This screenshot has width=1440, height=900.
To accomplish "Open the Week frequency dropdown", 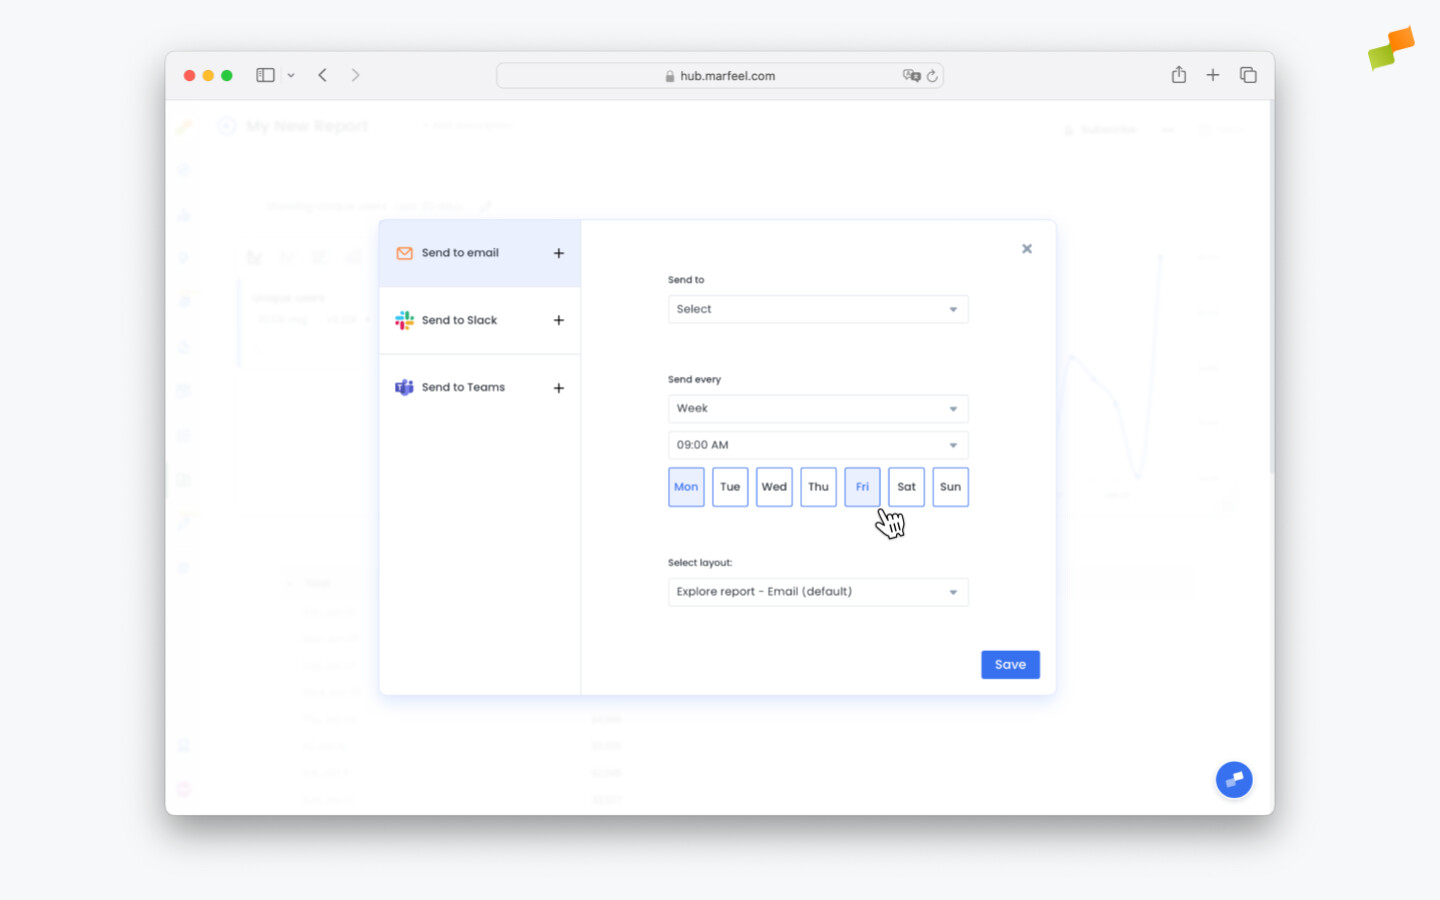I will pos(818,408).
